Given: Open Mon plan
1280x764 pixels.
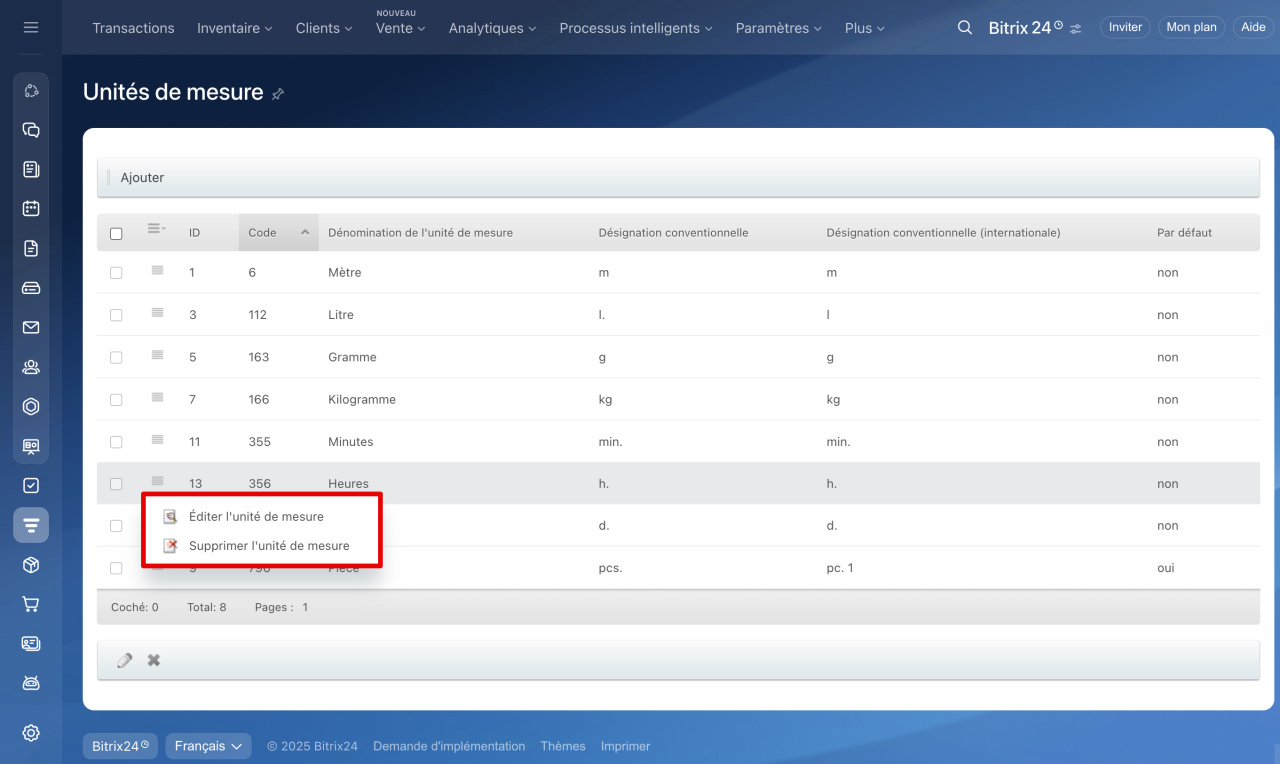Looking at the screenshot, I should [1192, 27].
